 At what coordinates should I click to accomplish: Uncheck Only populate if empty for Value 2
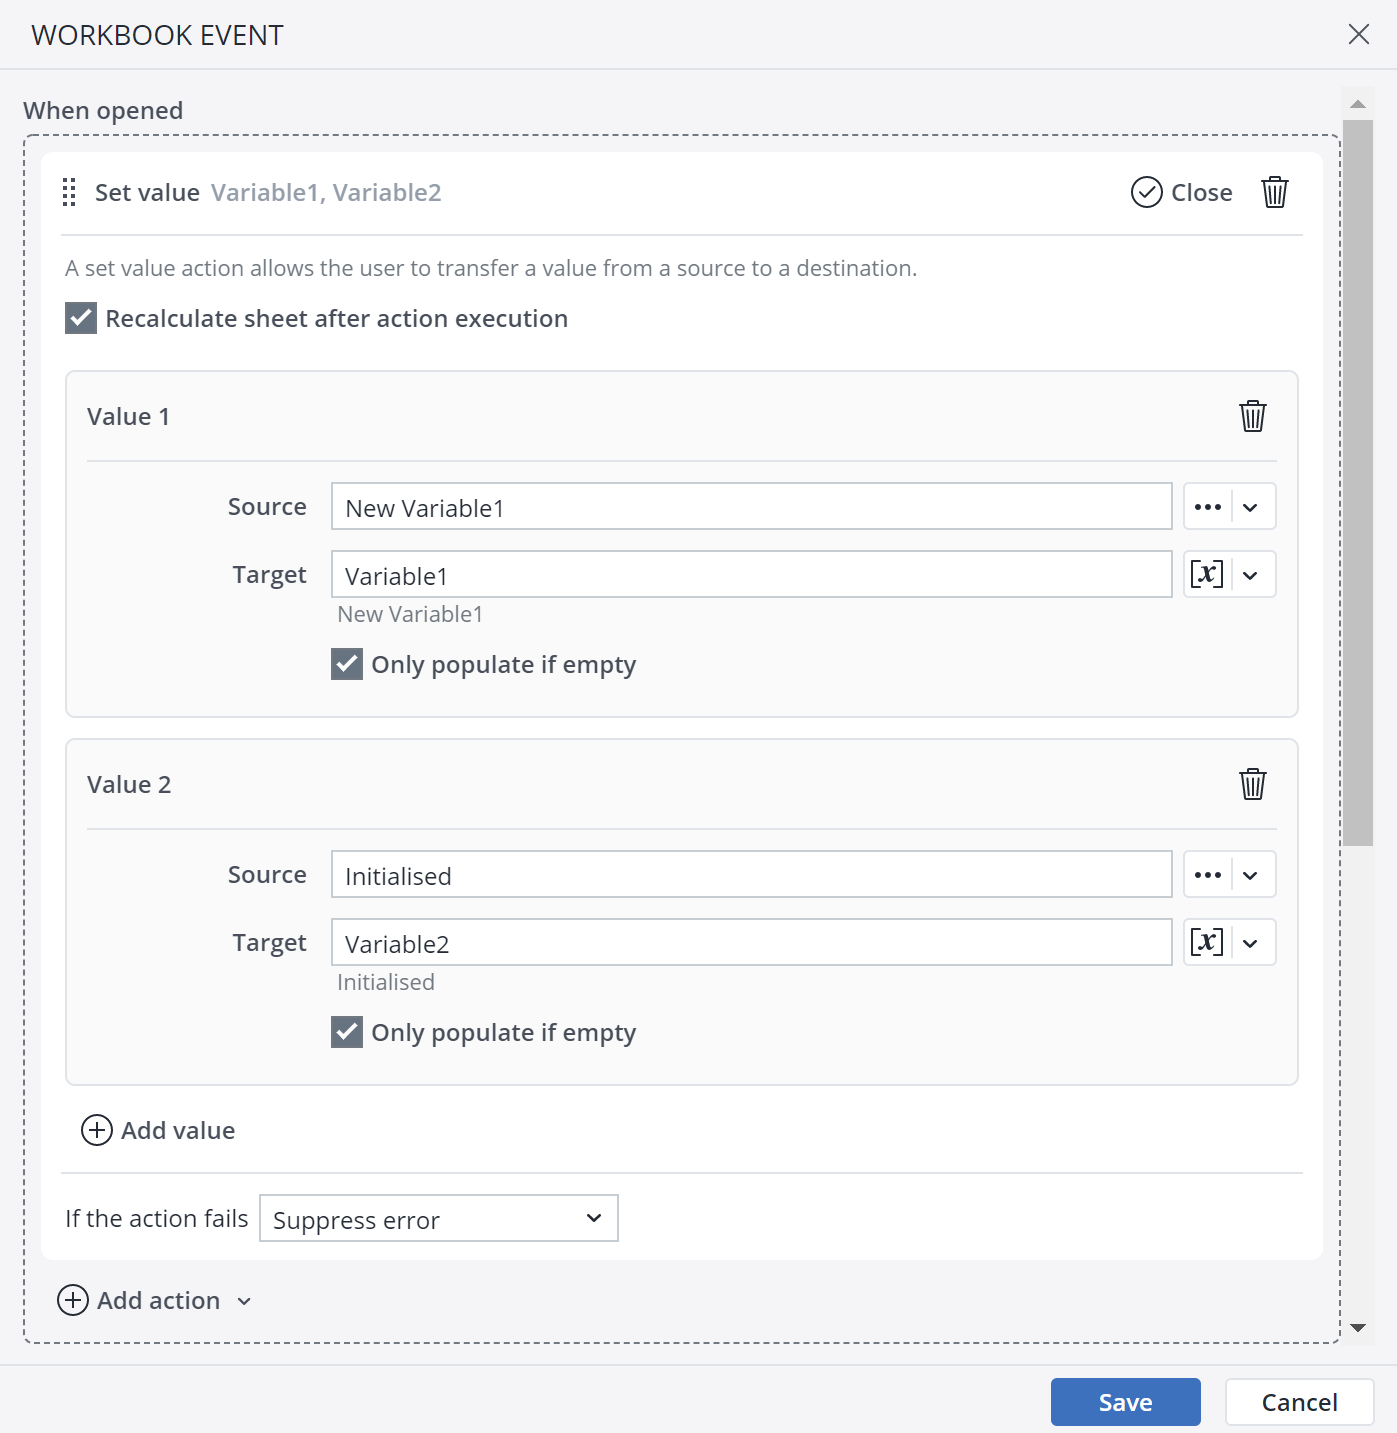(347, 1032)
